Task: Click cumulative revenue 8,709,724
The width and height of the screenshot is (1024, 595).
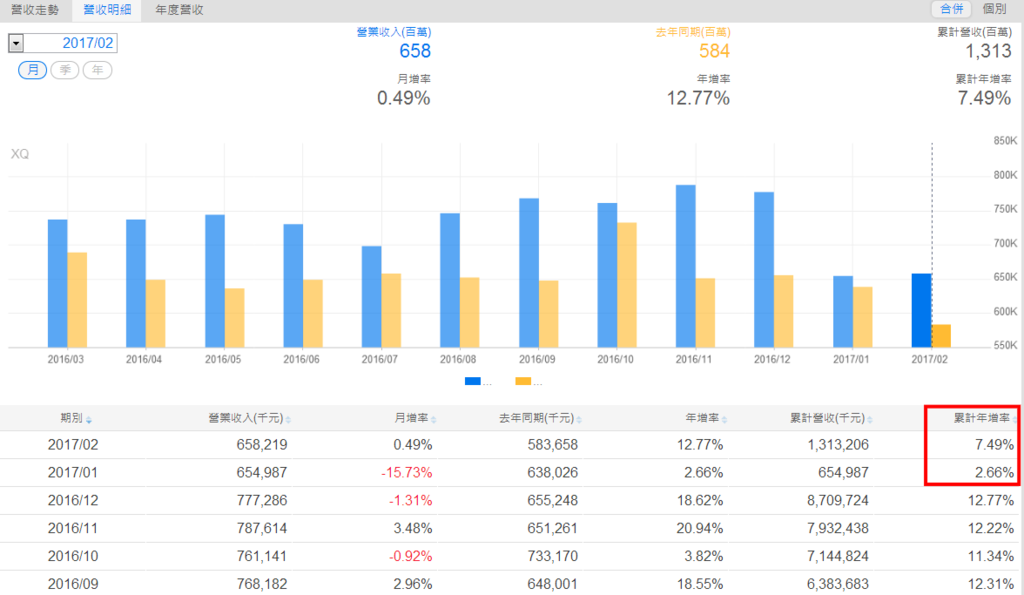Action: pos(838,500)
